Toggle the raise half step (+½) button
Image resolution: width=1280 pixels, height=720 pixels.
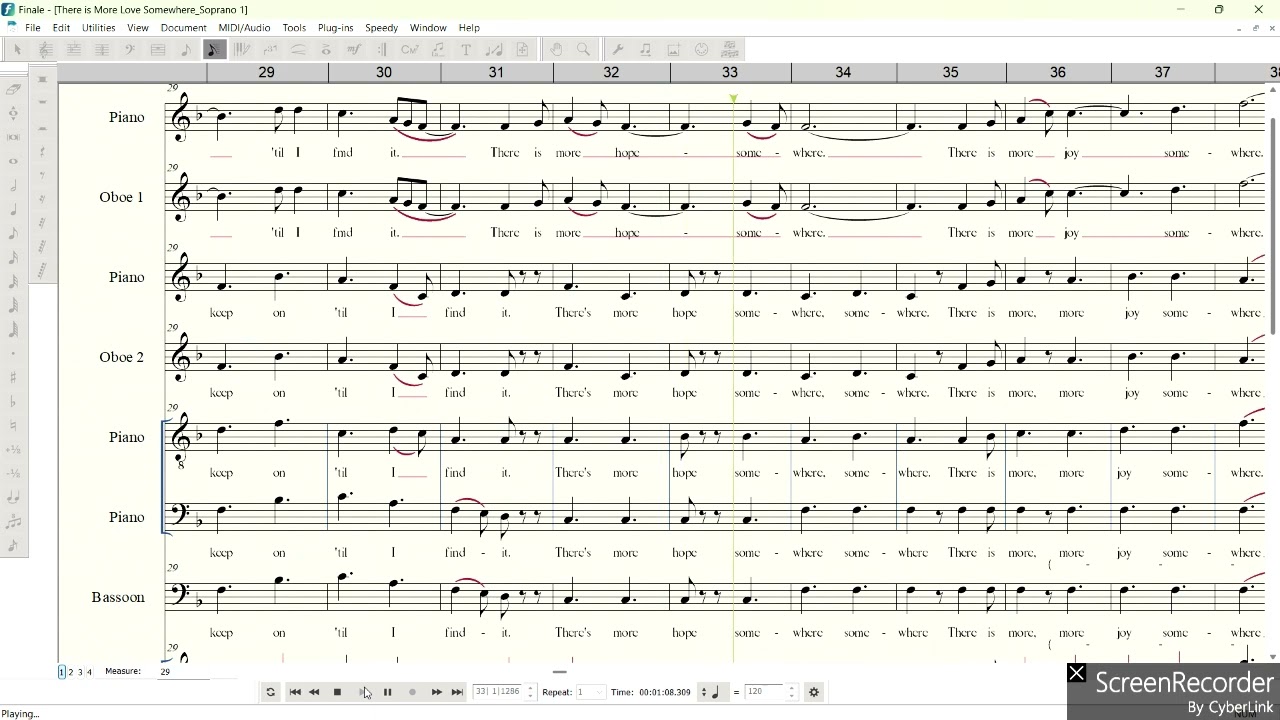[13, 449]
